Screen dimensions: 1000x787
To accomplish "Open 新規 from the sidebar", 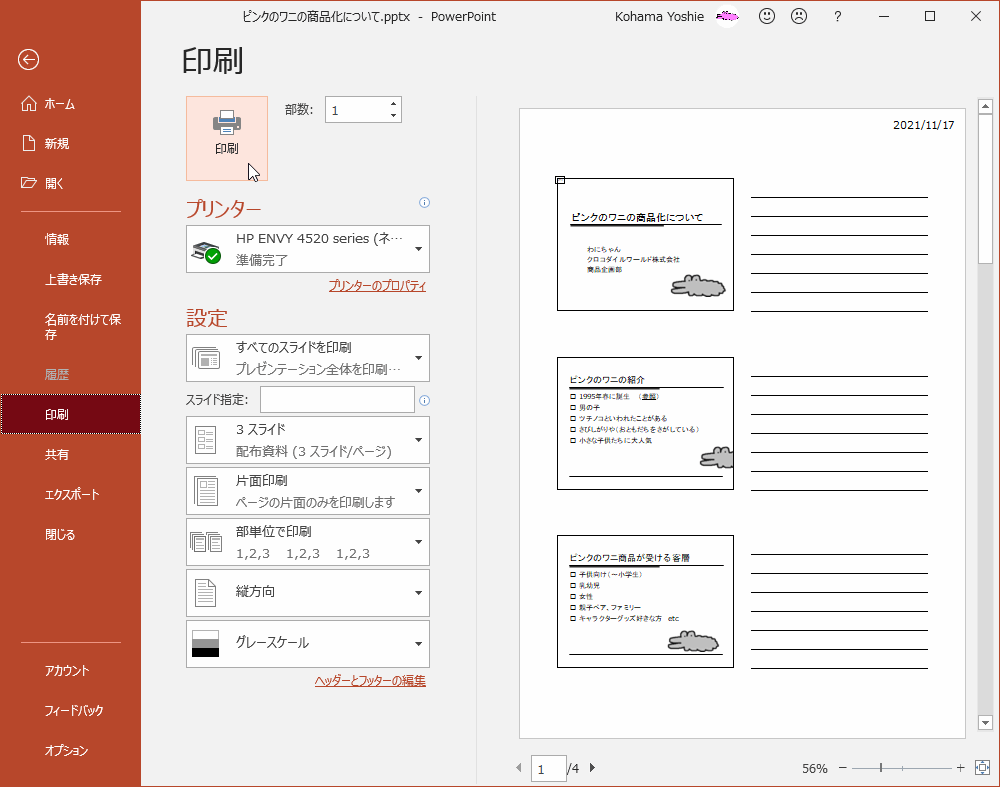I will tap(30, 143).
